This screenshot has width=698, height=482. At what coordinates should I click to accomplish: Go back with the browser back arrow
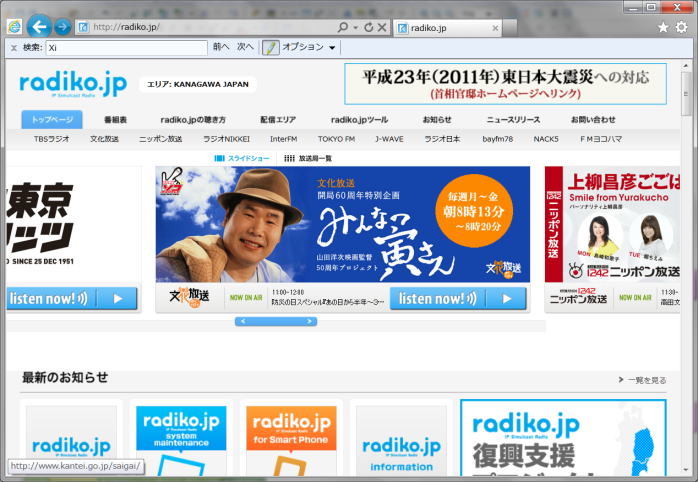(x=39, y=27)
